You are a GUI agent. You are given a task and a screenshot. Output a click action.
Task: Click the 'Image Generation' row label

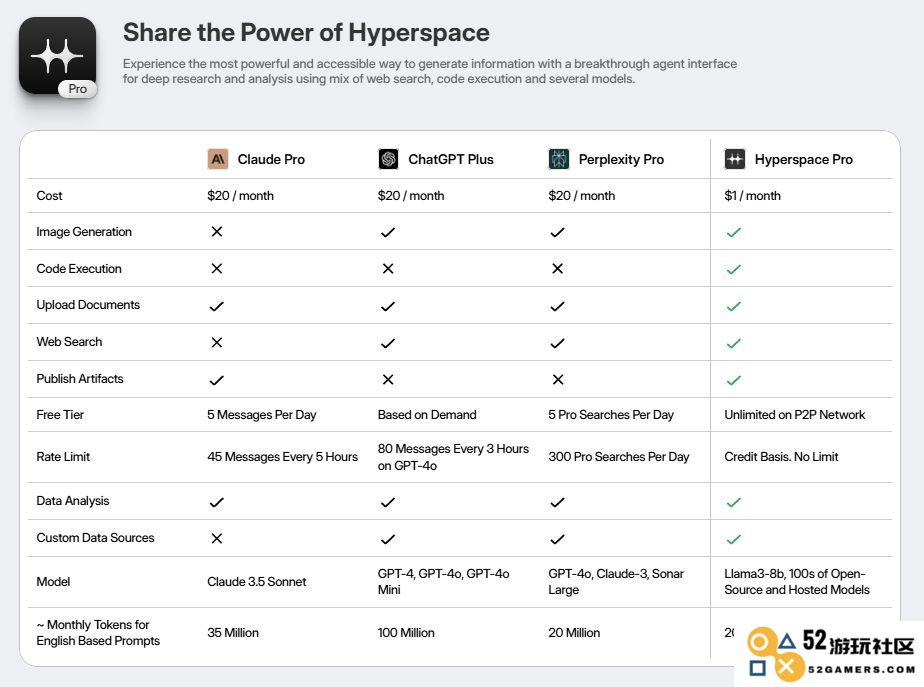84,232
